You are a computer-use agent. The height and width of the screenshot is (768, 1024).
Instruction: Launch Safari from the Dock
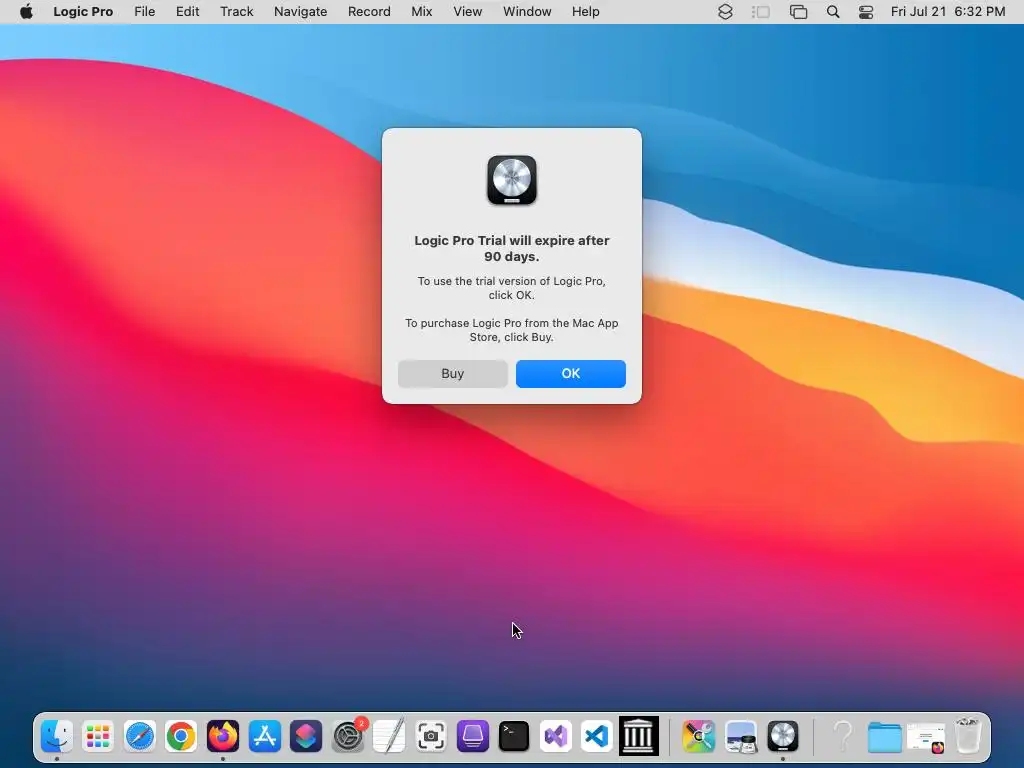(140, 736)
